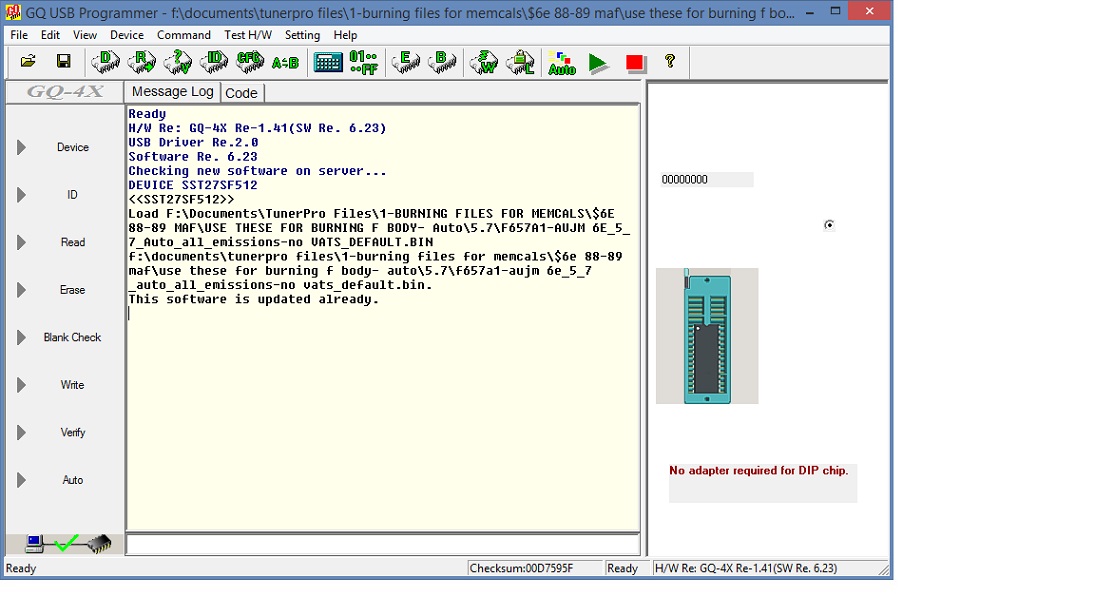Click the chip ID icon

(x=214, y=61)
